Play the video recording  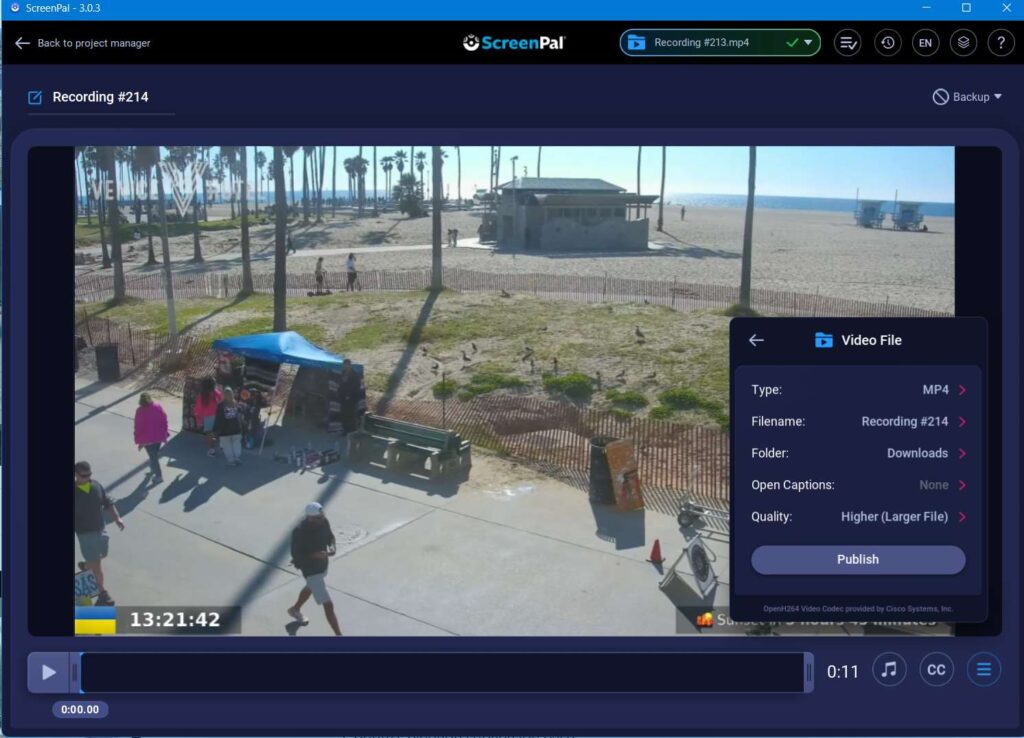point(48,672)
